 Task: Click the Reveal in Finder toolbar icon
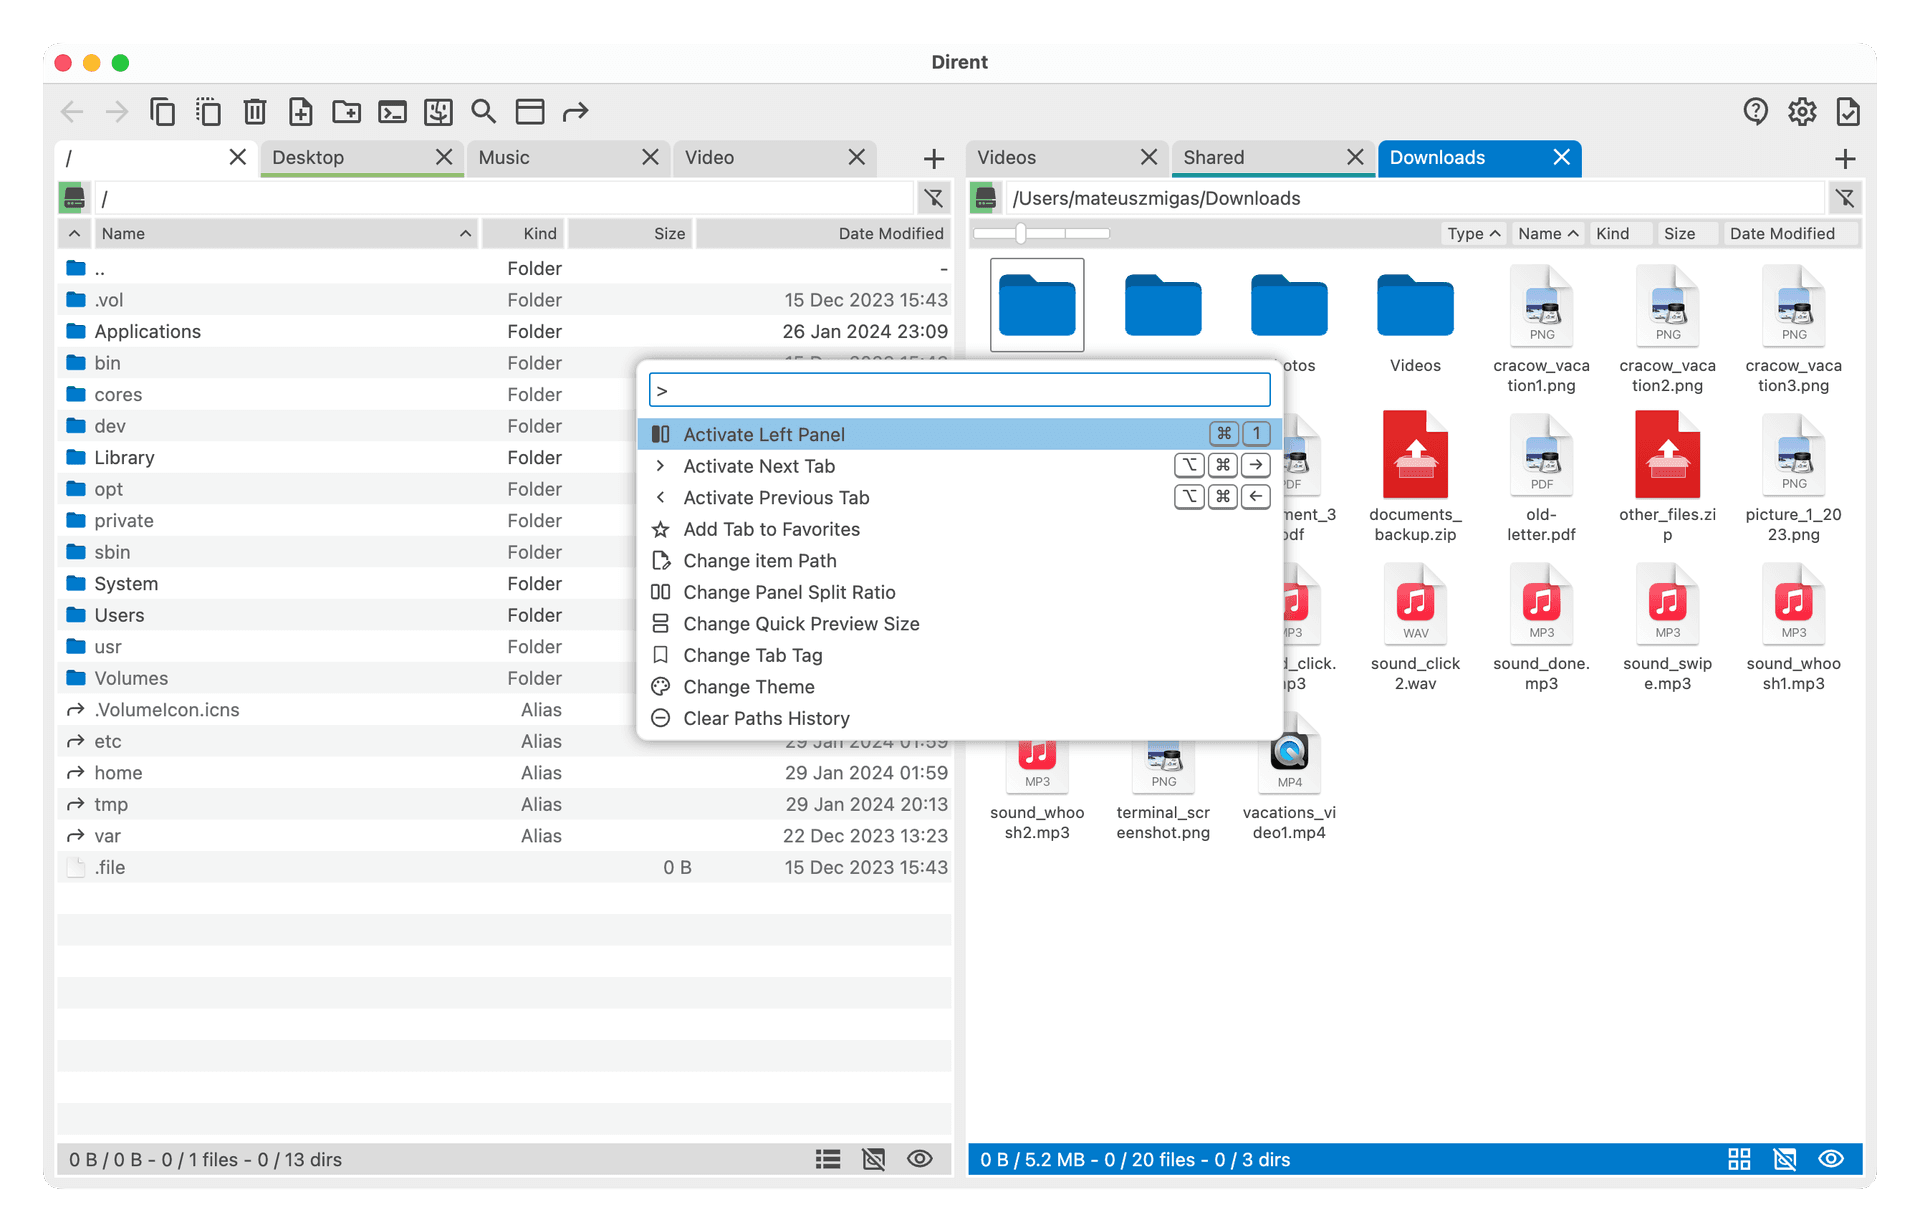438,111
